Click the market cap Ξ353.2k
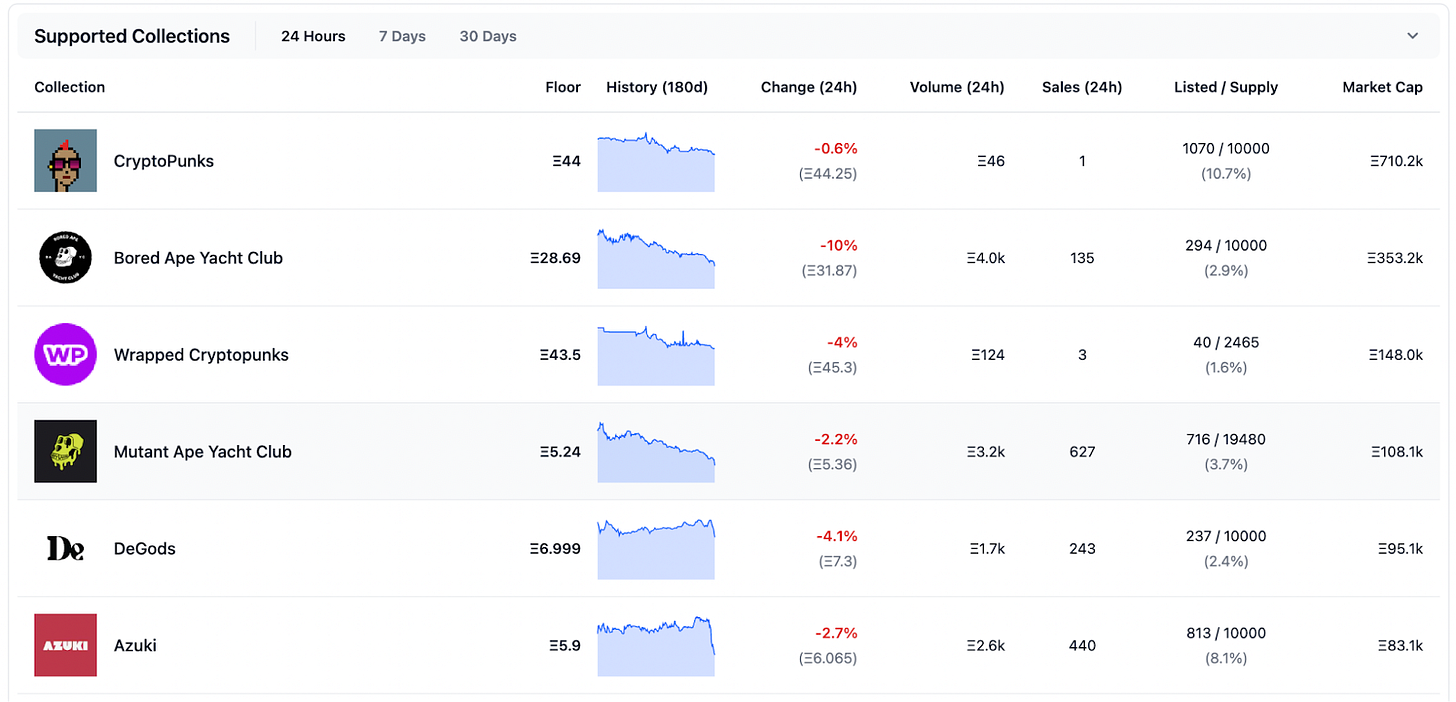 coord(1395,258)
